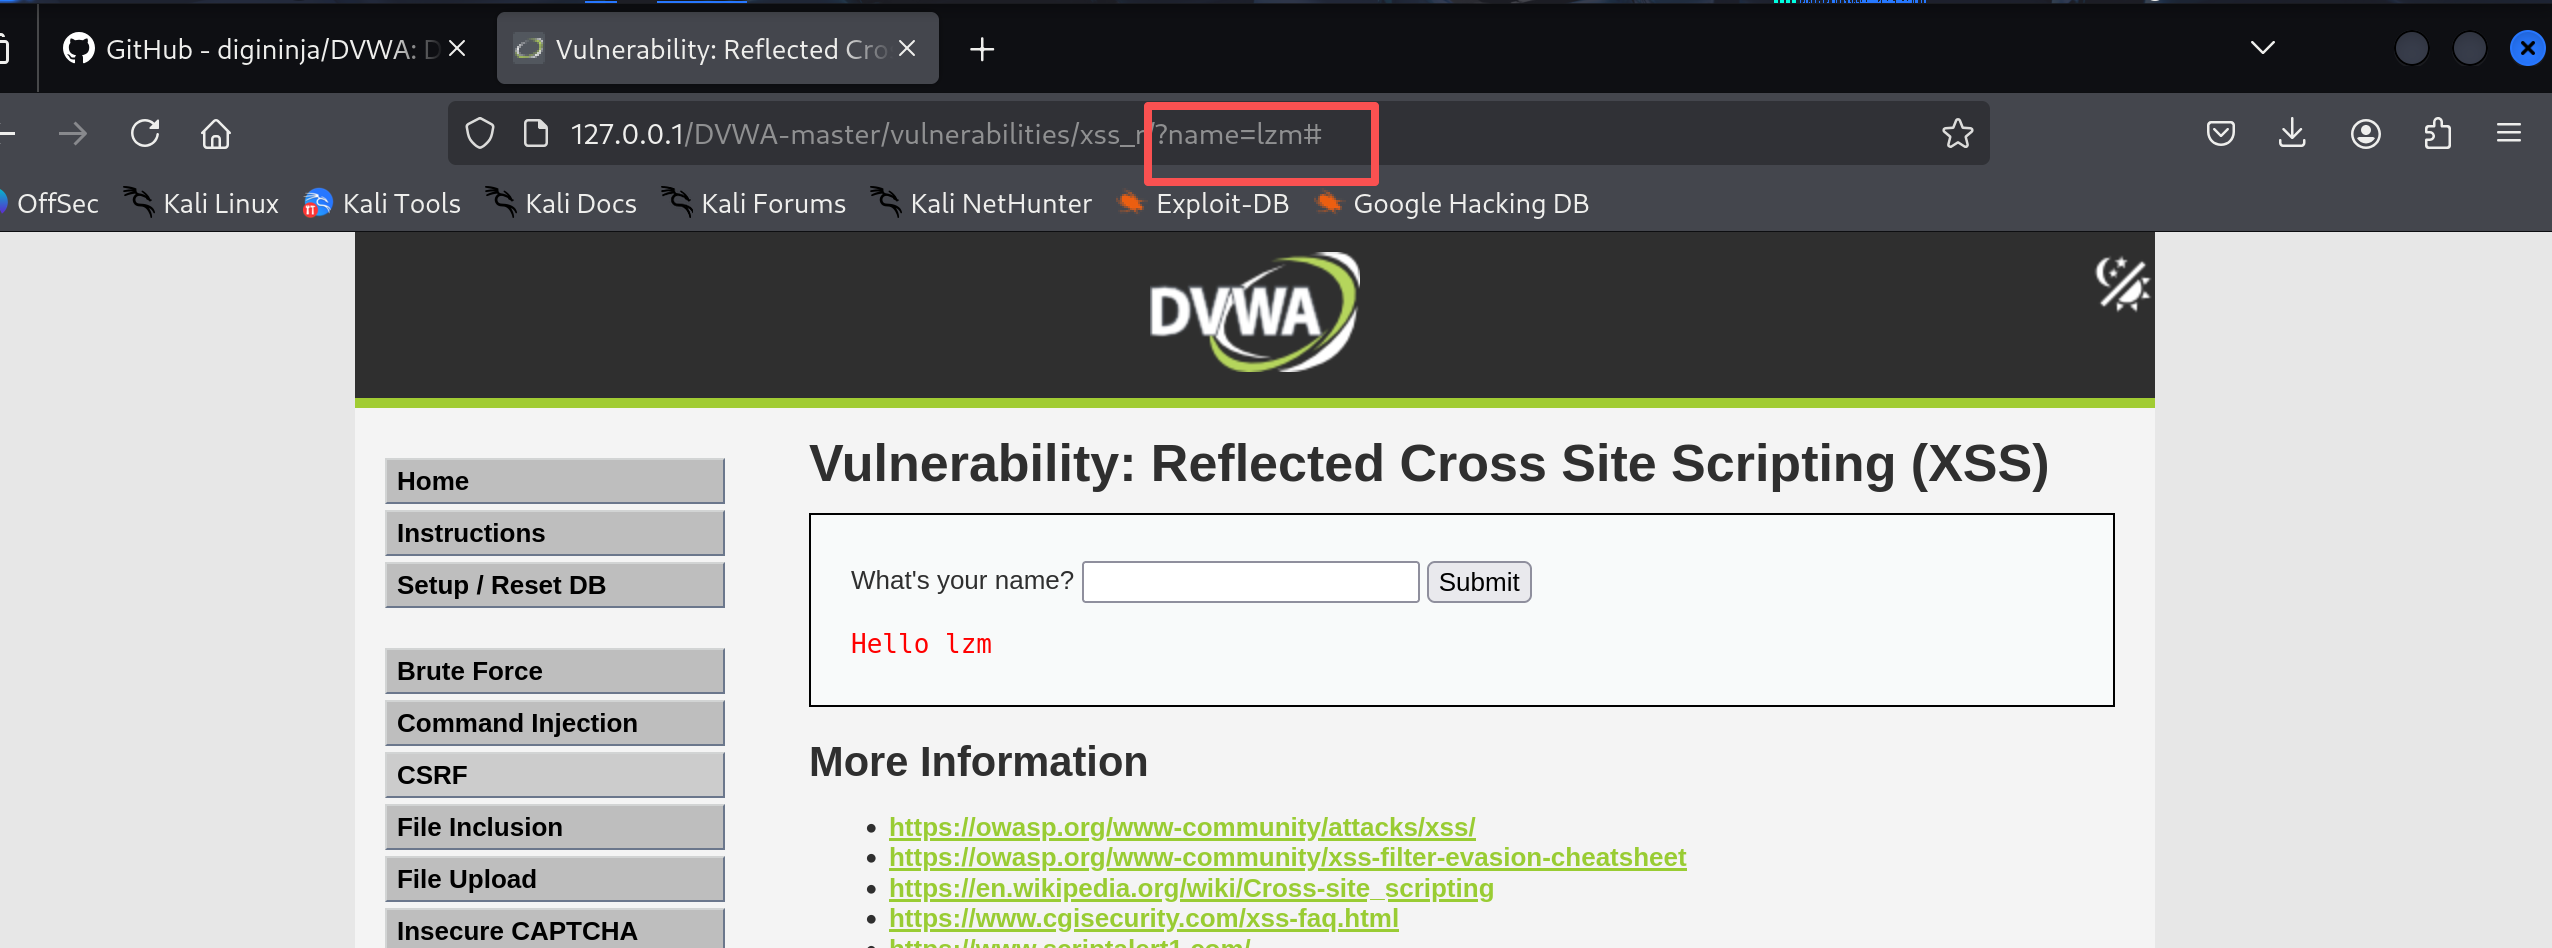Image resolution: width=2552 pixels, height=948 pixels.
Task: Open the OWASP XSS attacks link
Action: point(1182,827)
